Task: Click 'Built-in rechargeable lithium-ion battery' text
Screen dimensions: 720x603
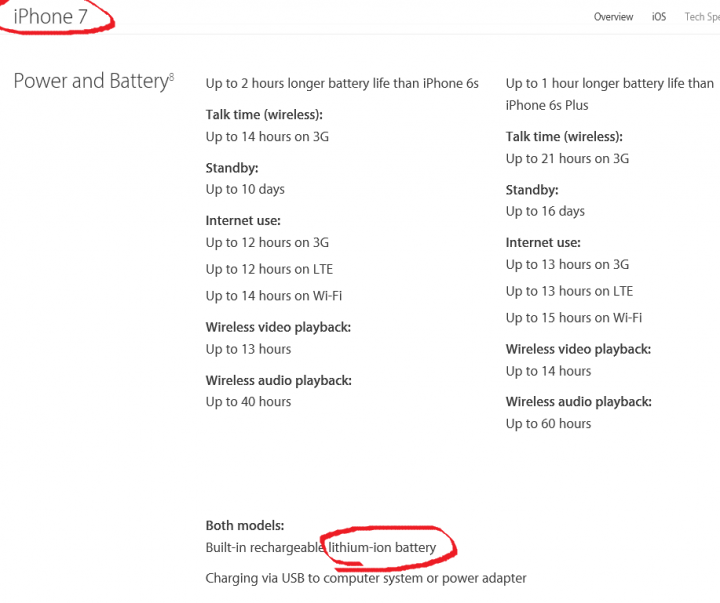Action: 321,548
